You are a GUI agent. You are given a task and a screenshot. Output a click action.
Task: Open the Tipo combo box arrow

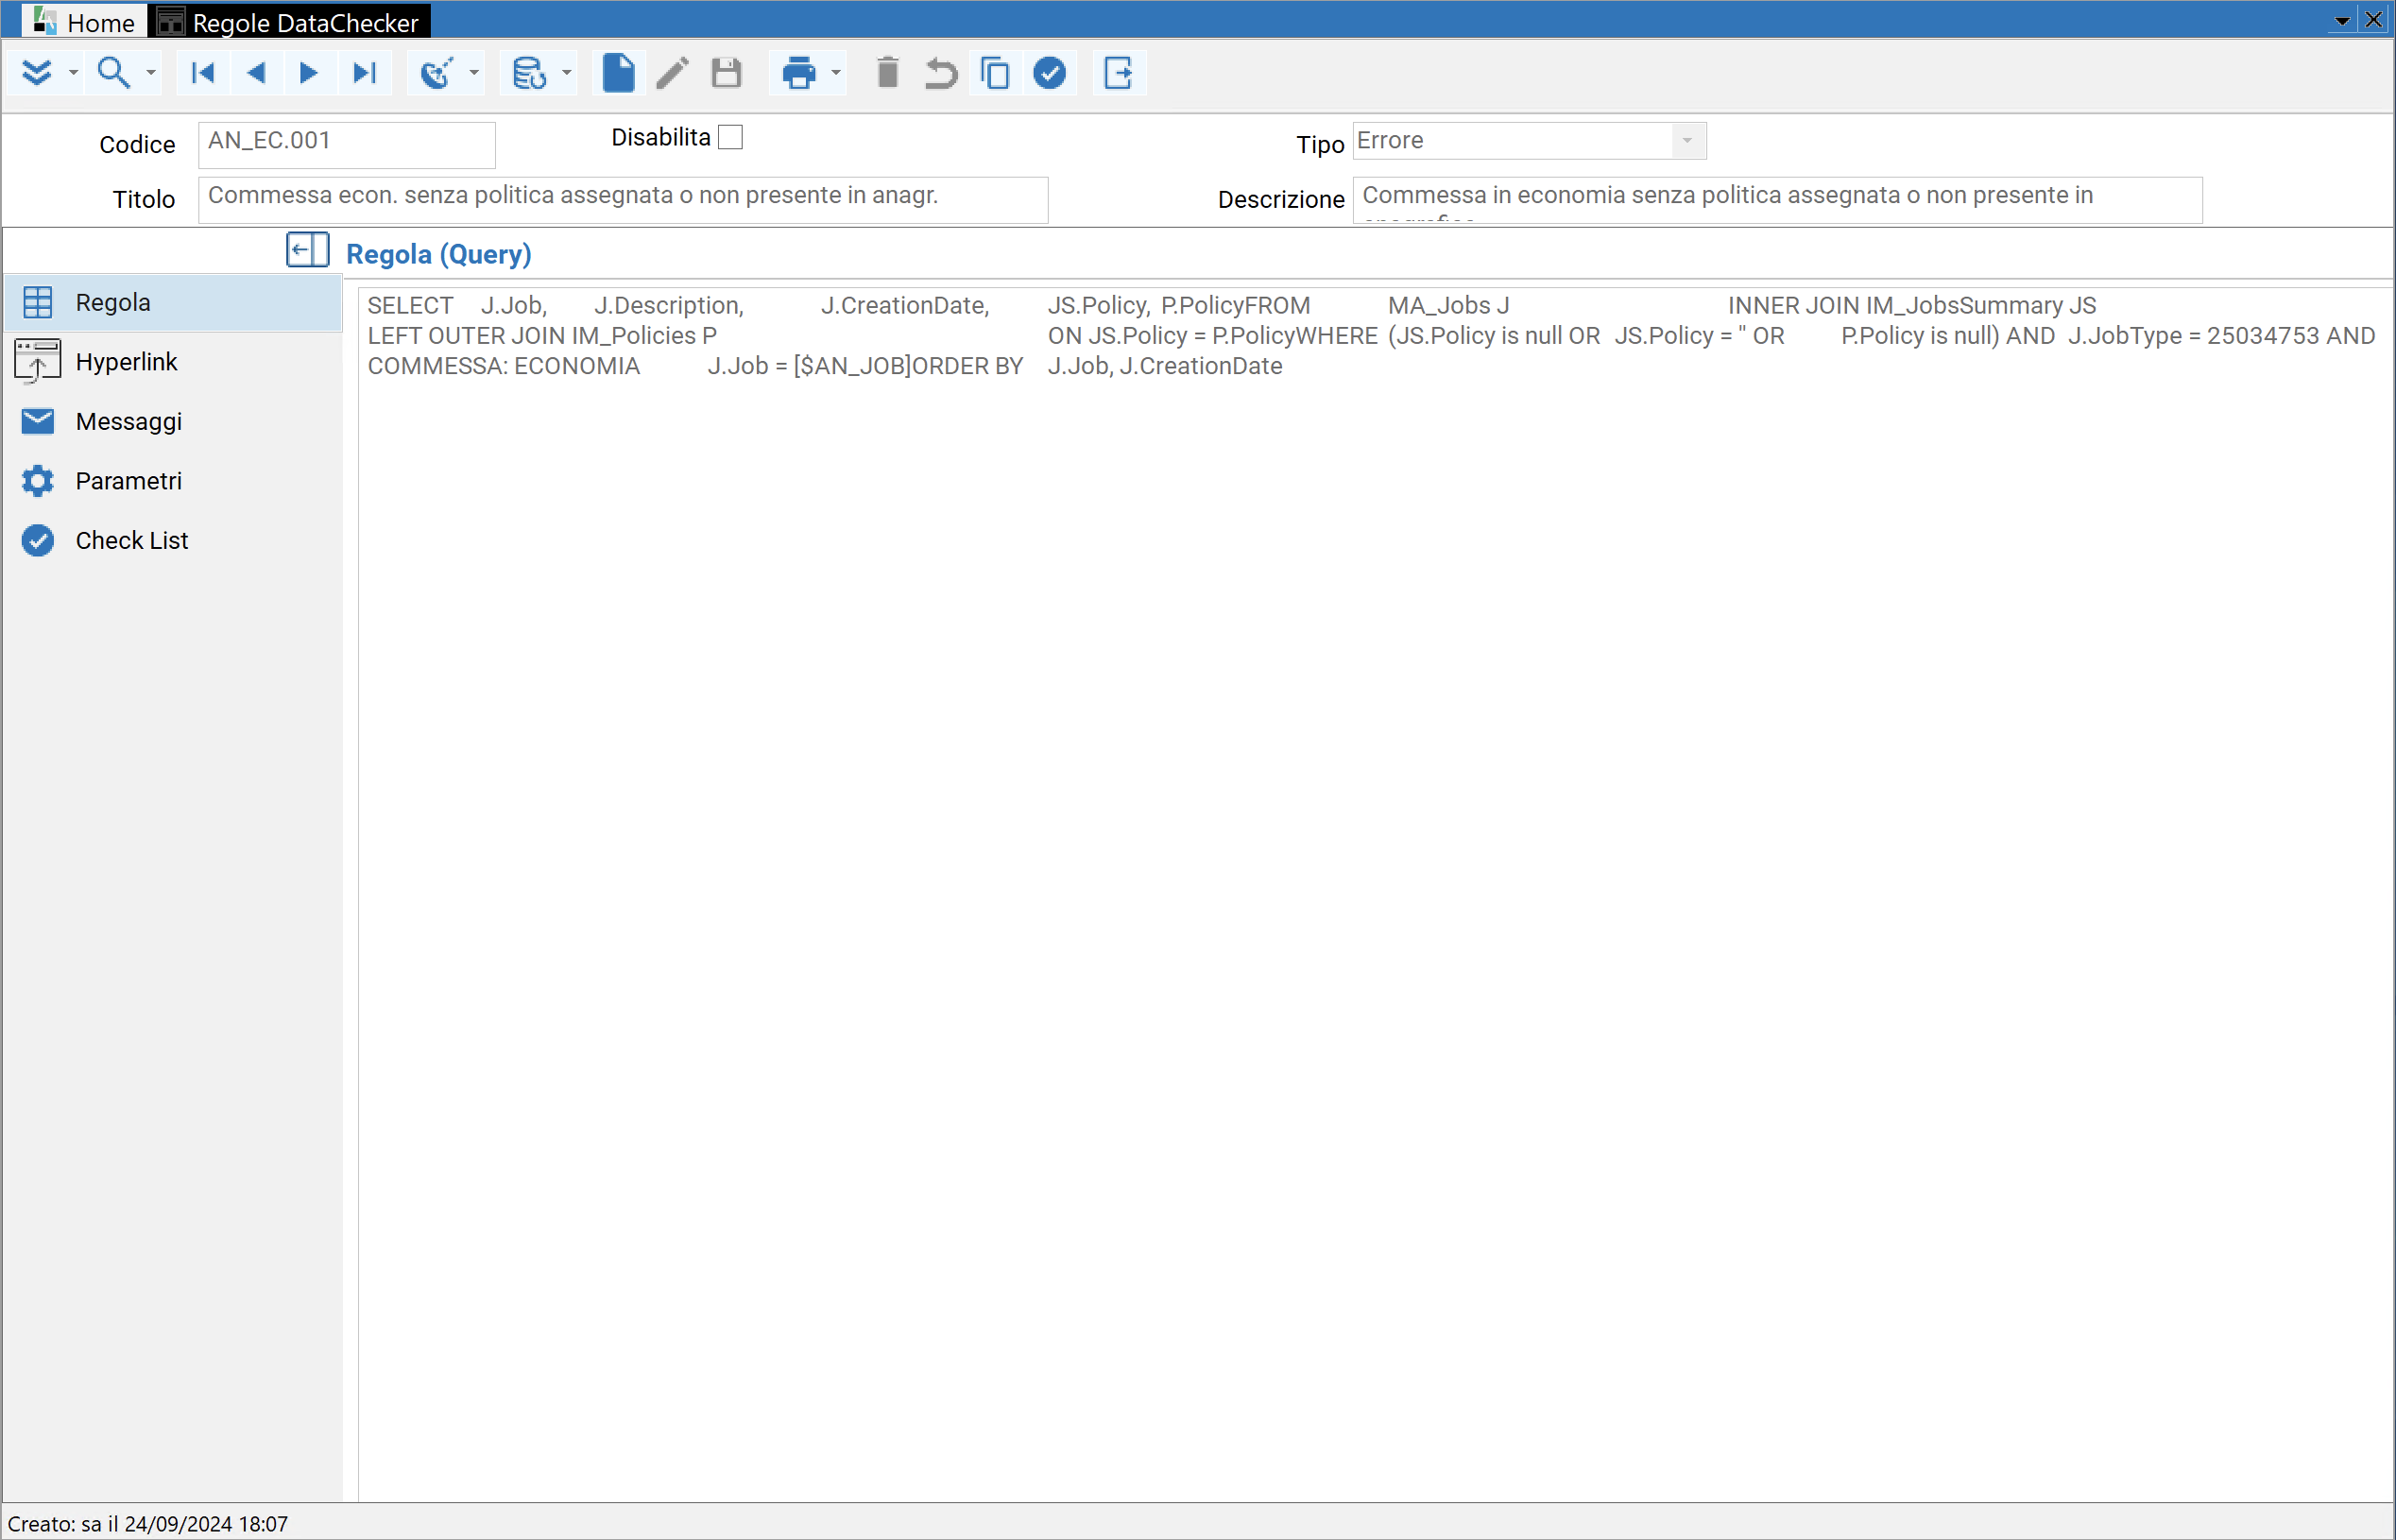click(x=1687, y=141)
